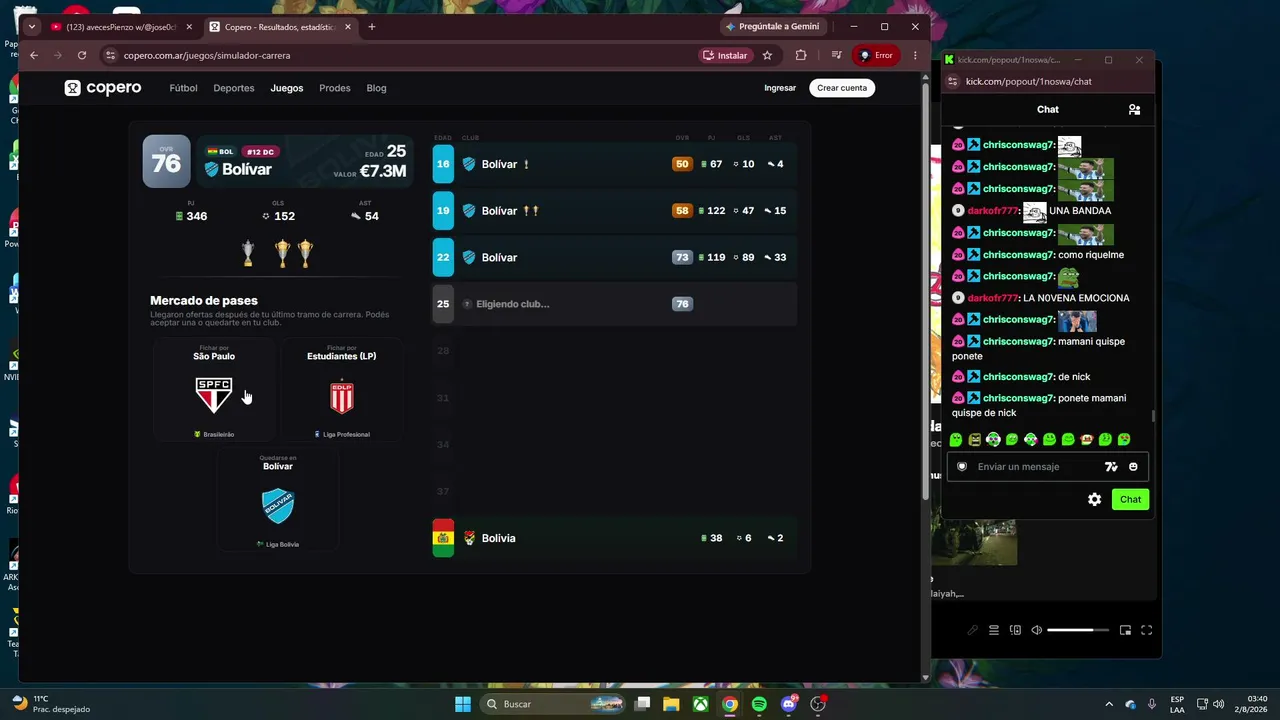Click the Pregúntale a Gemini button
Screen dimensions: 1280x720
pyautogui.click(x=772, y=27)
